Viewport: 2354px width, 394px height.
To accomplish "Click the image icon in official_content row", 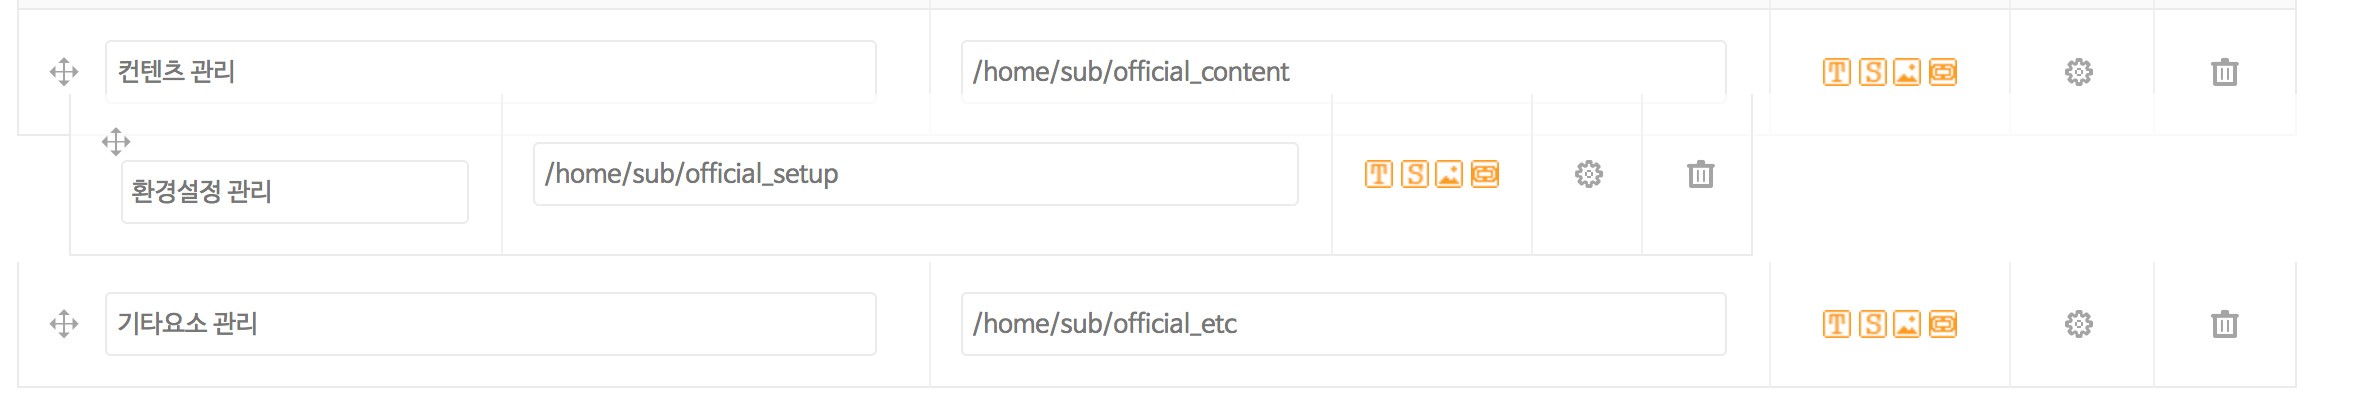I will click(1907, 72).
